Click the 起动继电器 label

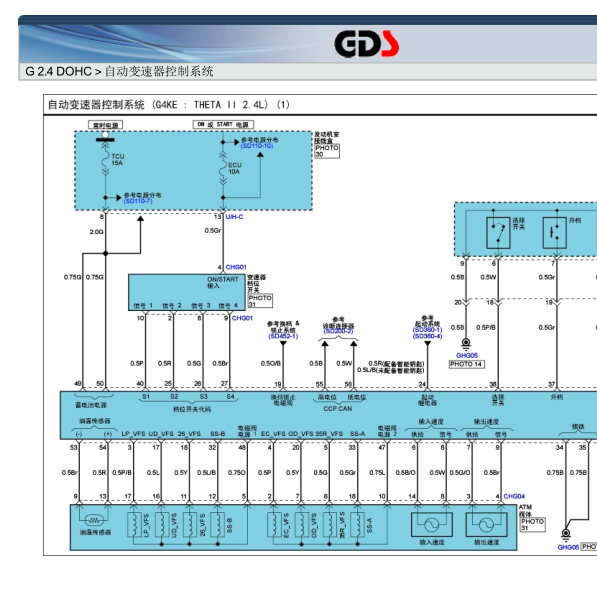[427, 400]
